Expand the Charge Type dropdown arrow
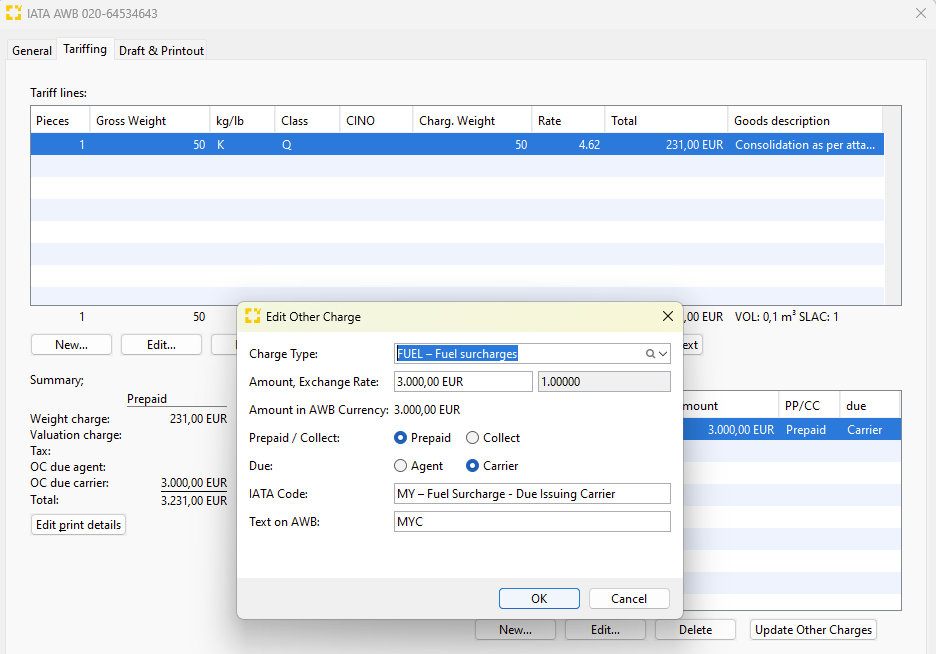Image resolution: width=936 pixels, height=654 pixels. click(x=663, y=354)
